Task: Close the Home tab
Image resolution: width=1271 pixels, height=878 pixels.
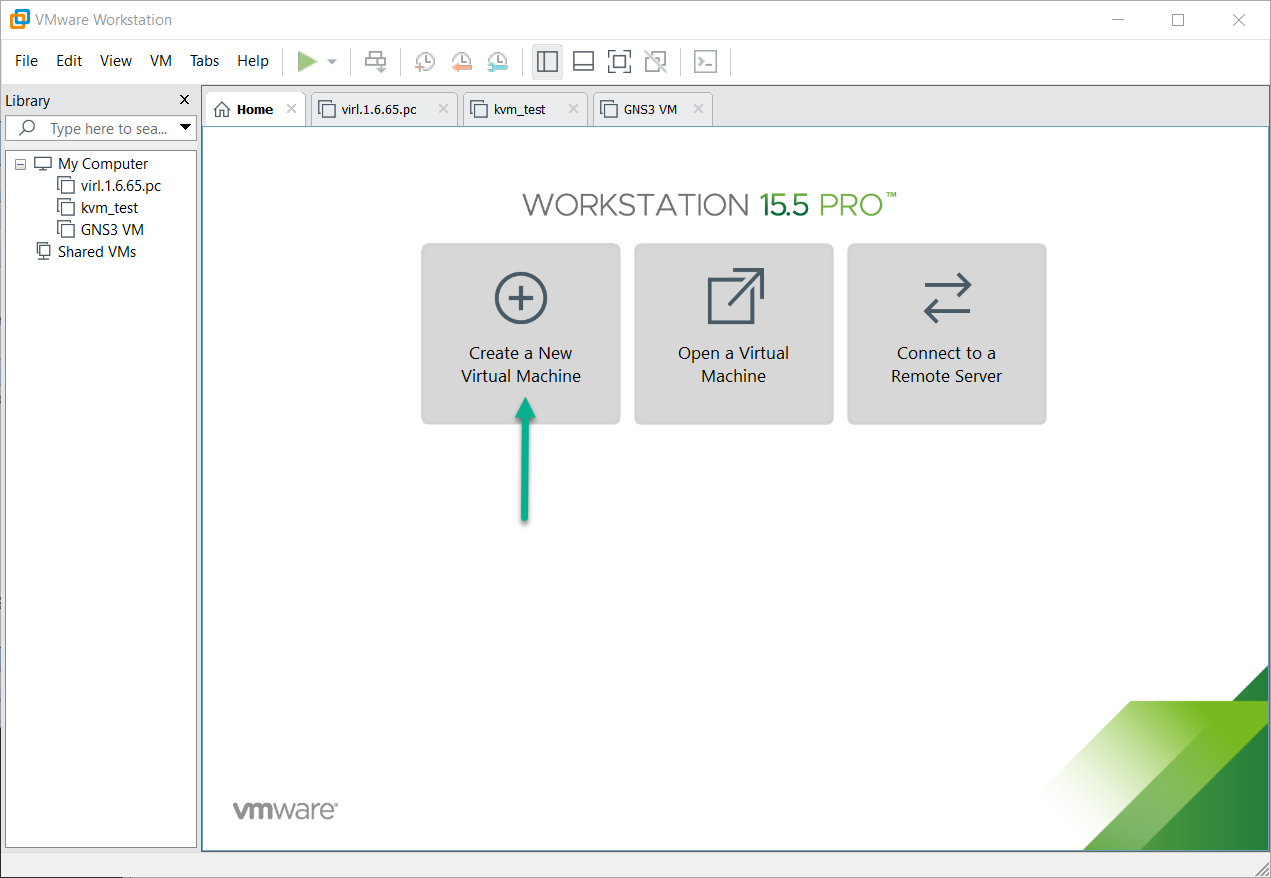Action: [291, 109]
